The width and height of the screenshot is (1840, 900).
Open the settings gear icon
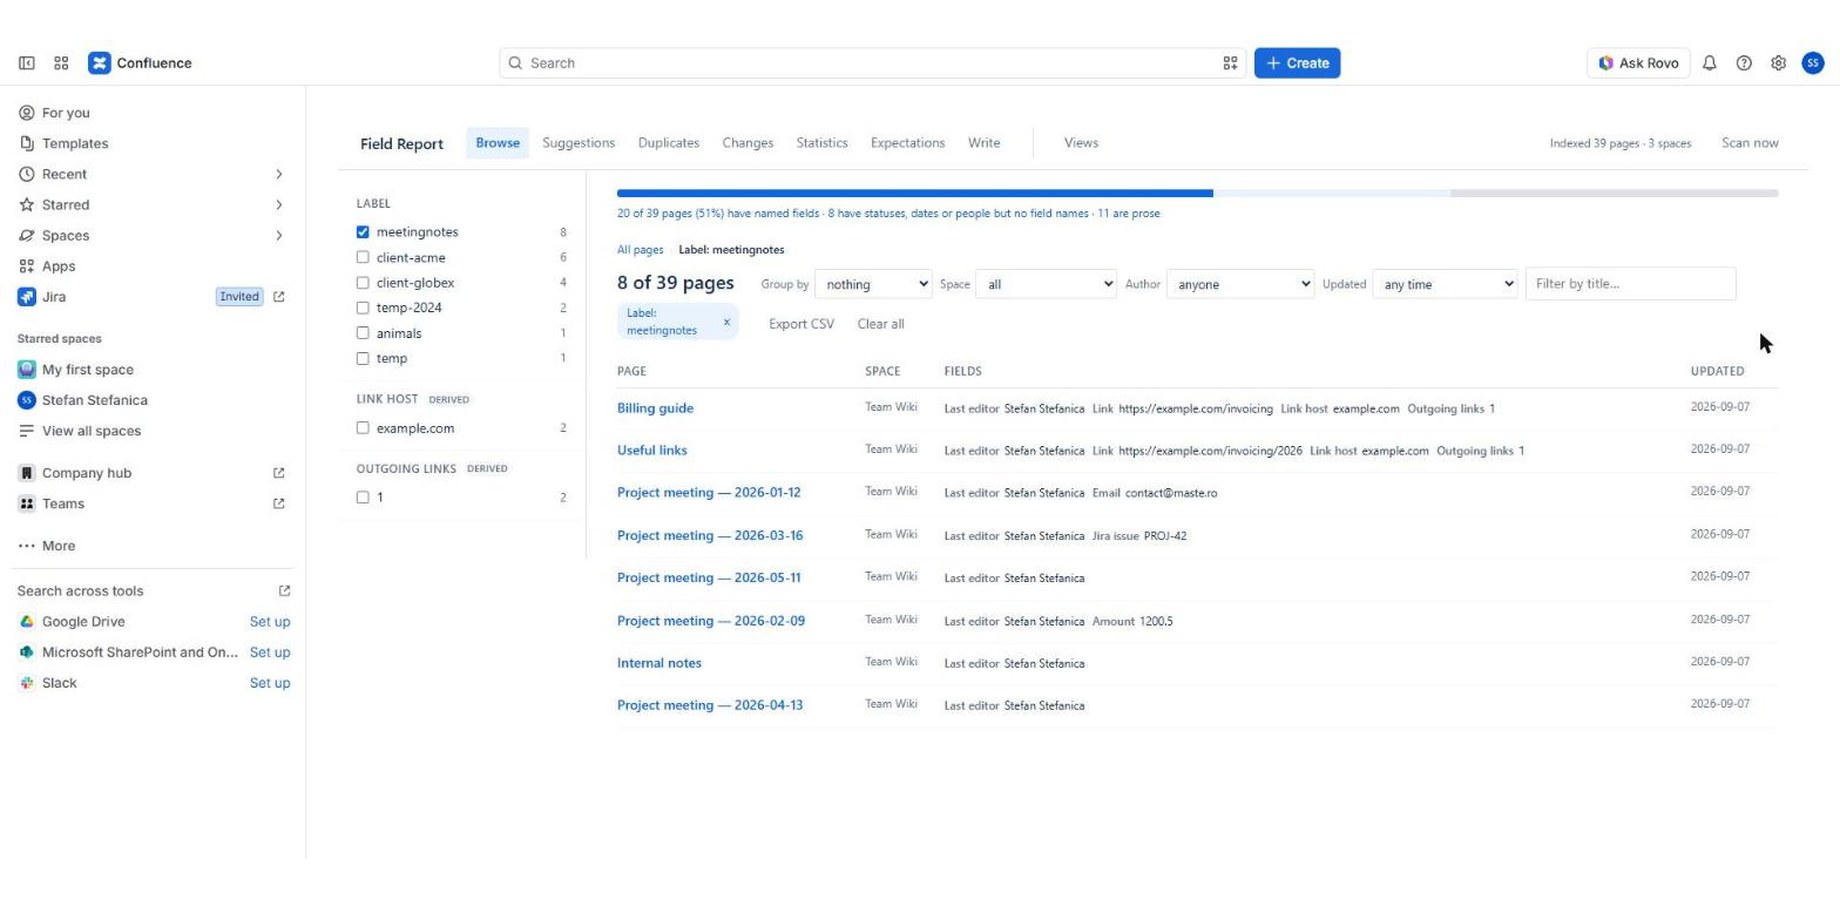(1778, 63)
